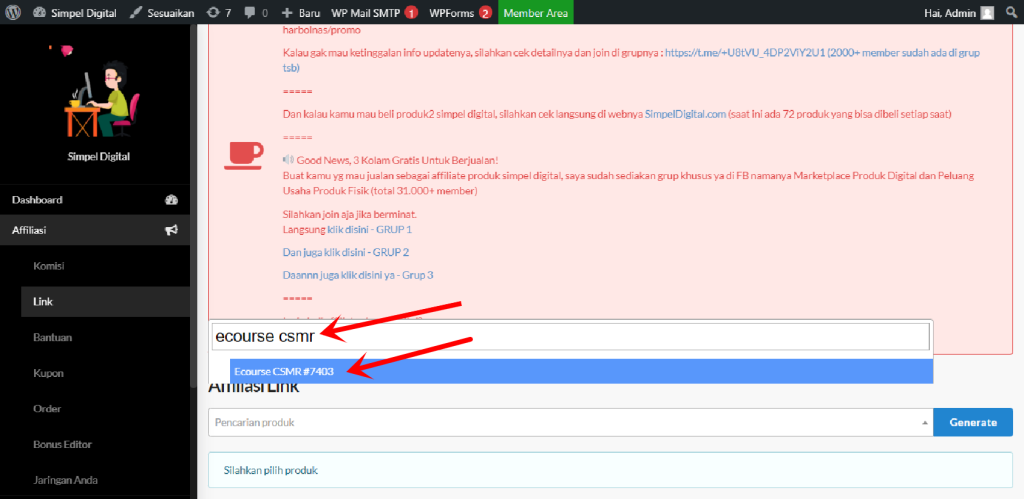Click the WP Mail SMTP notification badge
Screen dimensions: 1024x499
411,13
